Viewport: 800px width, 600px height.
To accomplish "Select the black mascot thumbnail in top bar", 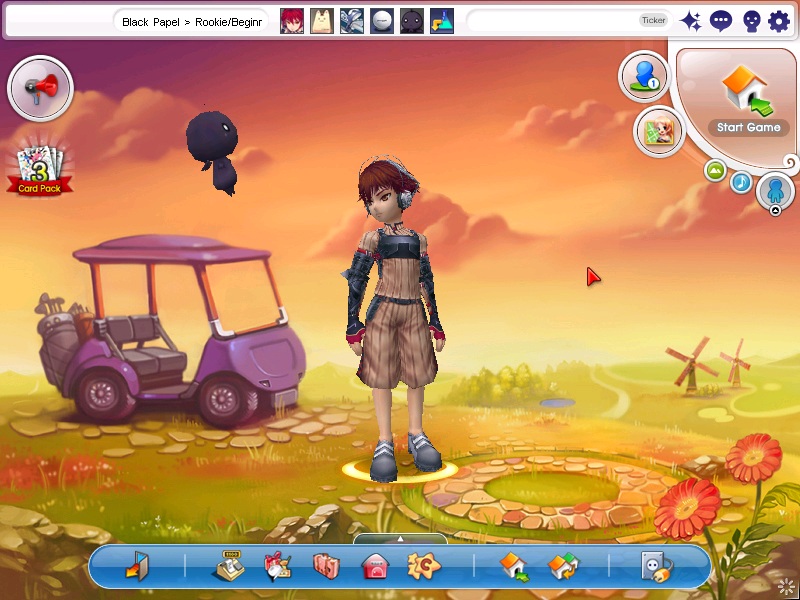I will [x=412, y=21].
